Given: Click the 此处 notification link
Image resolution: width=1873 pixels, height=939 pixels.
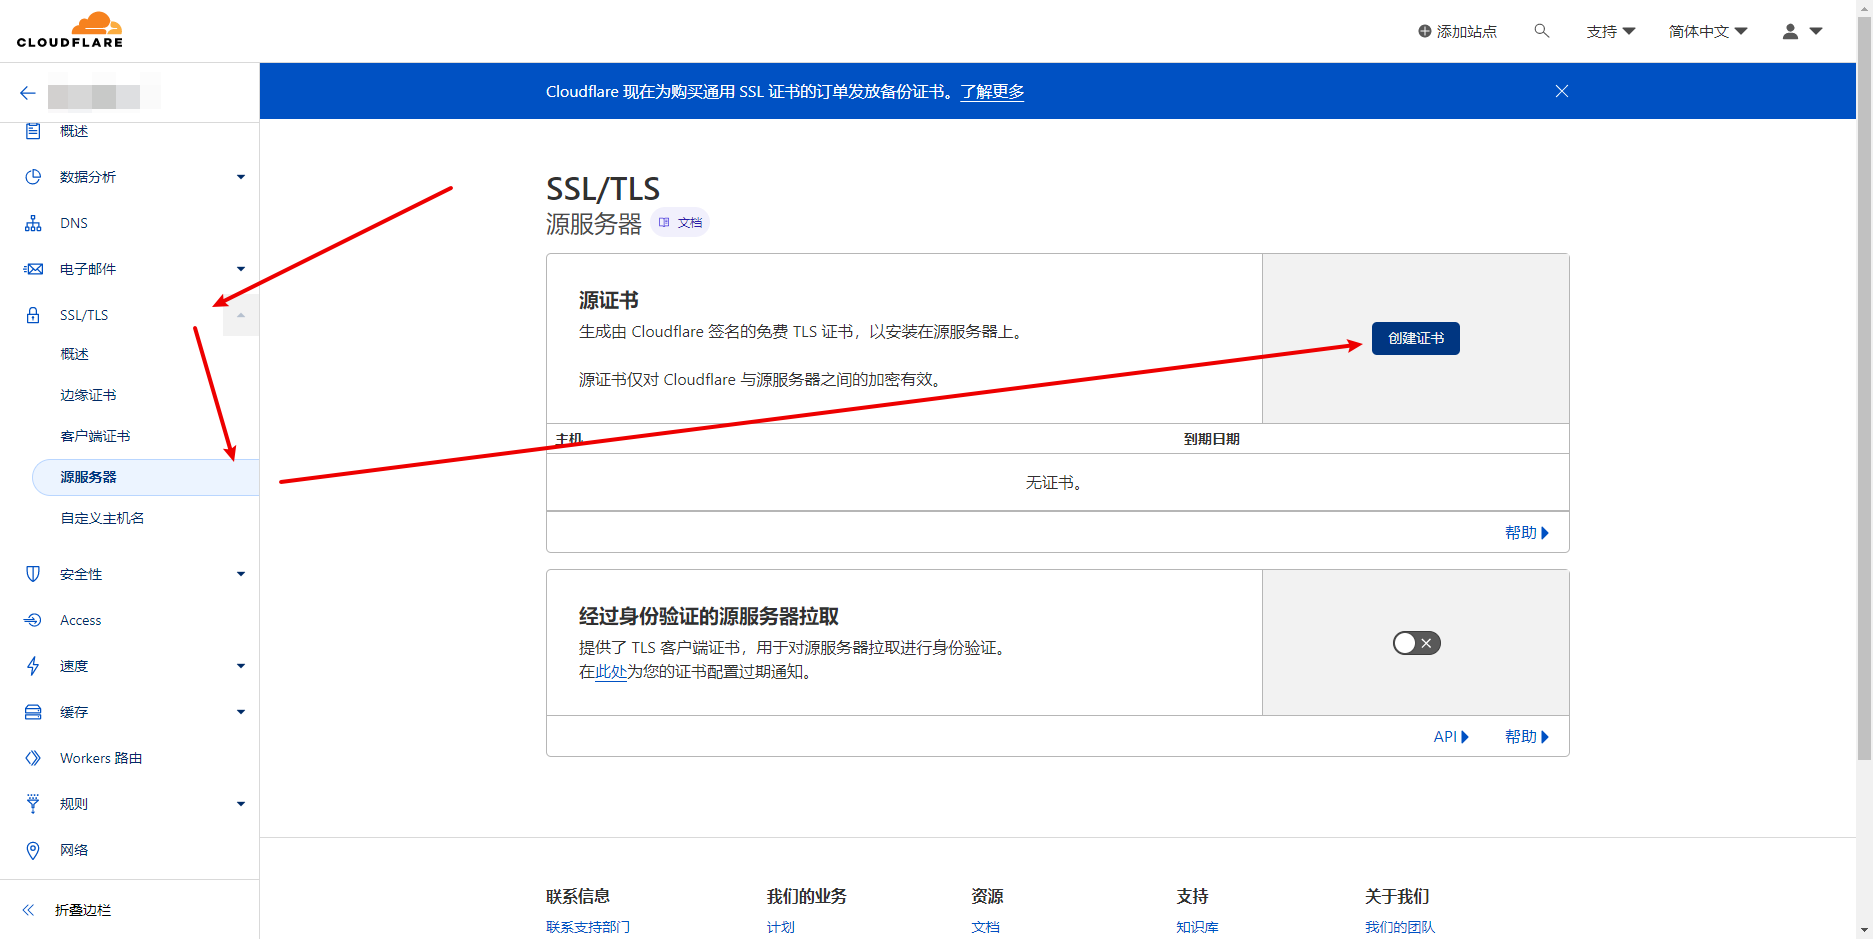Looking at the screenshot, I should (611, 672).
